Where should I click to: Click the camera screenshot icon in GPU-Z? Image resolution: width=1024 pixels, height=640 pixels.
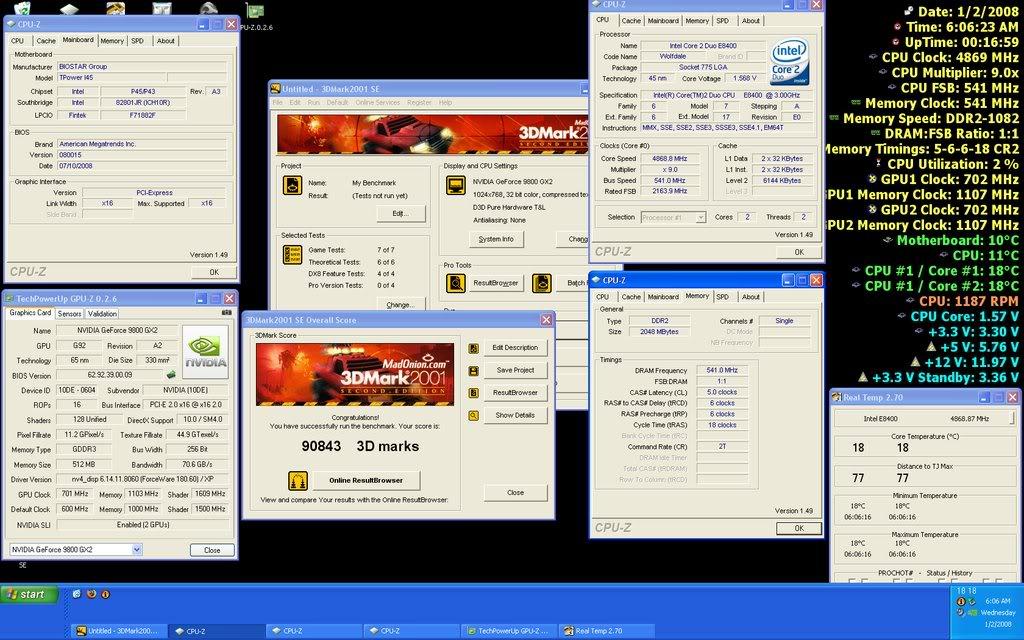226,313
